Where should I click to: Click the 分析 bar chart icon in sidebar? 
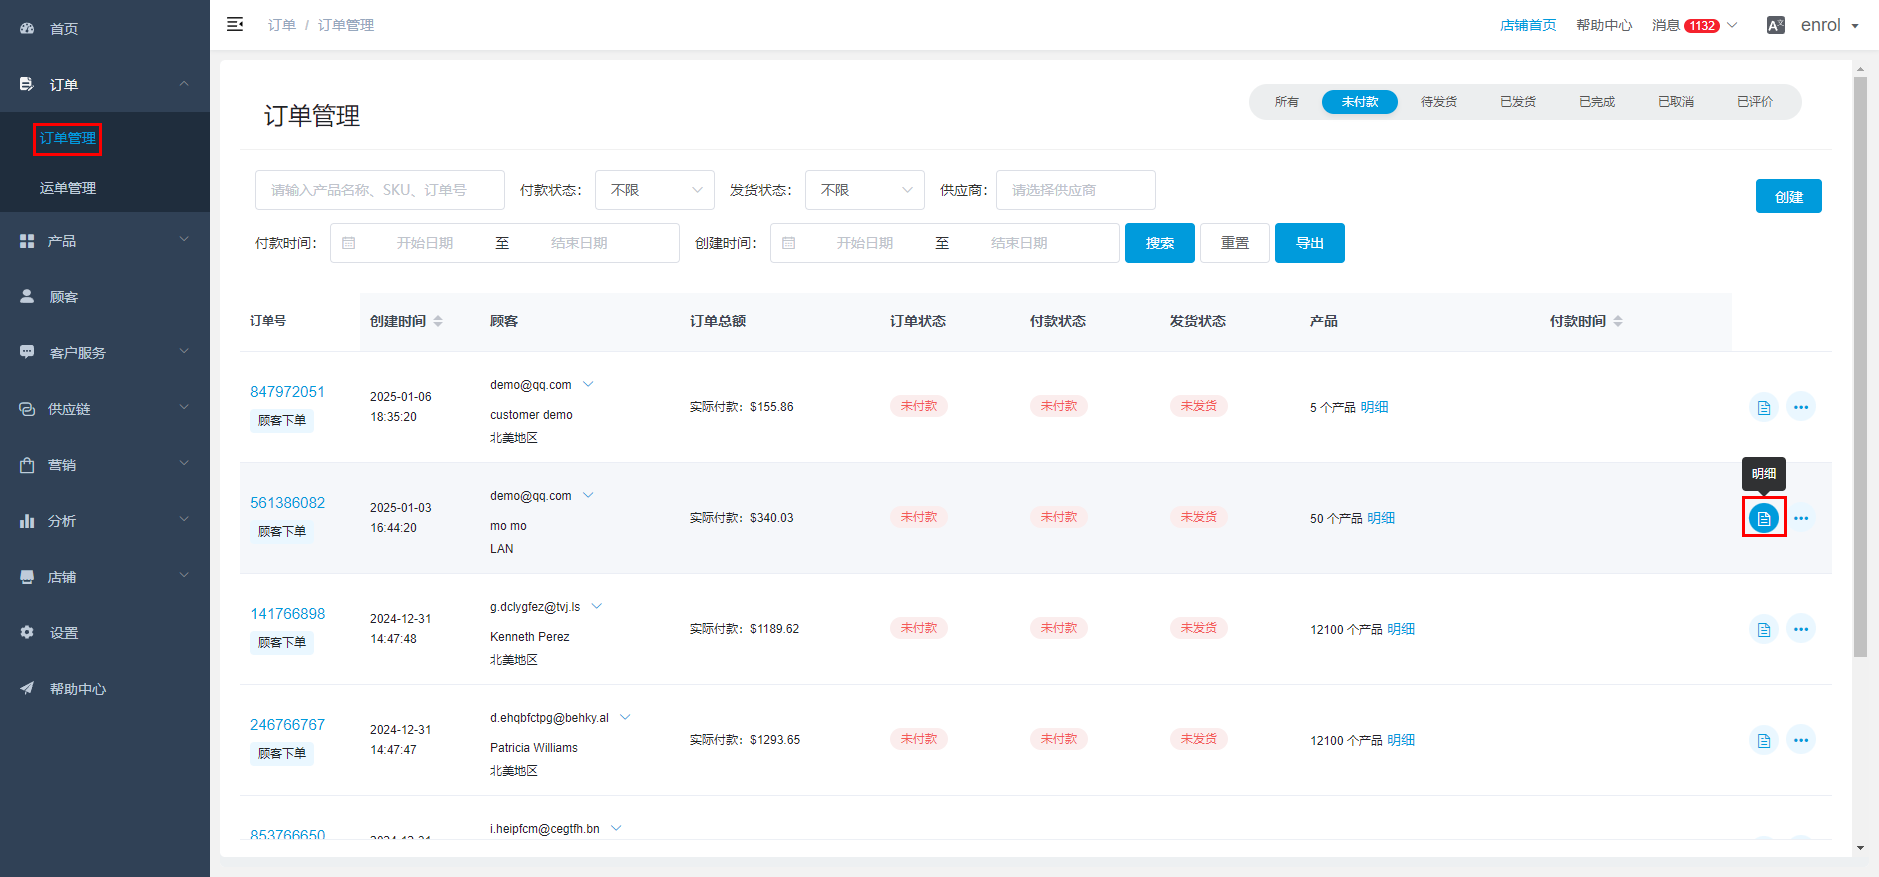pos(27,520)
